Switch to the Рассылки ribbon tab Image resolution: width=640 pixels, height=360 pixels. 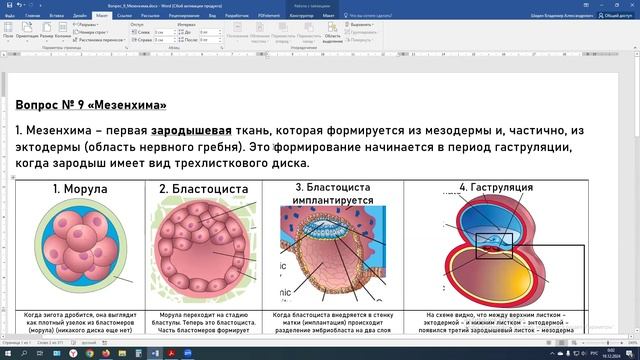point(150,16)
